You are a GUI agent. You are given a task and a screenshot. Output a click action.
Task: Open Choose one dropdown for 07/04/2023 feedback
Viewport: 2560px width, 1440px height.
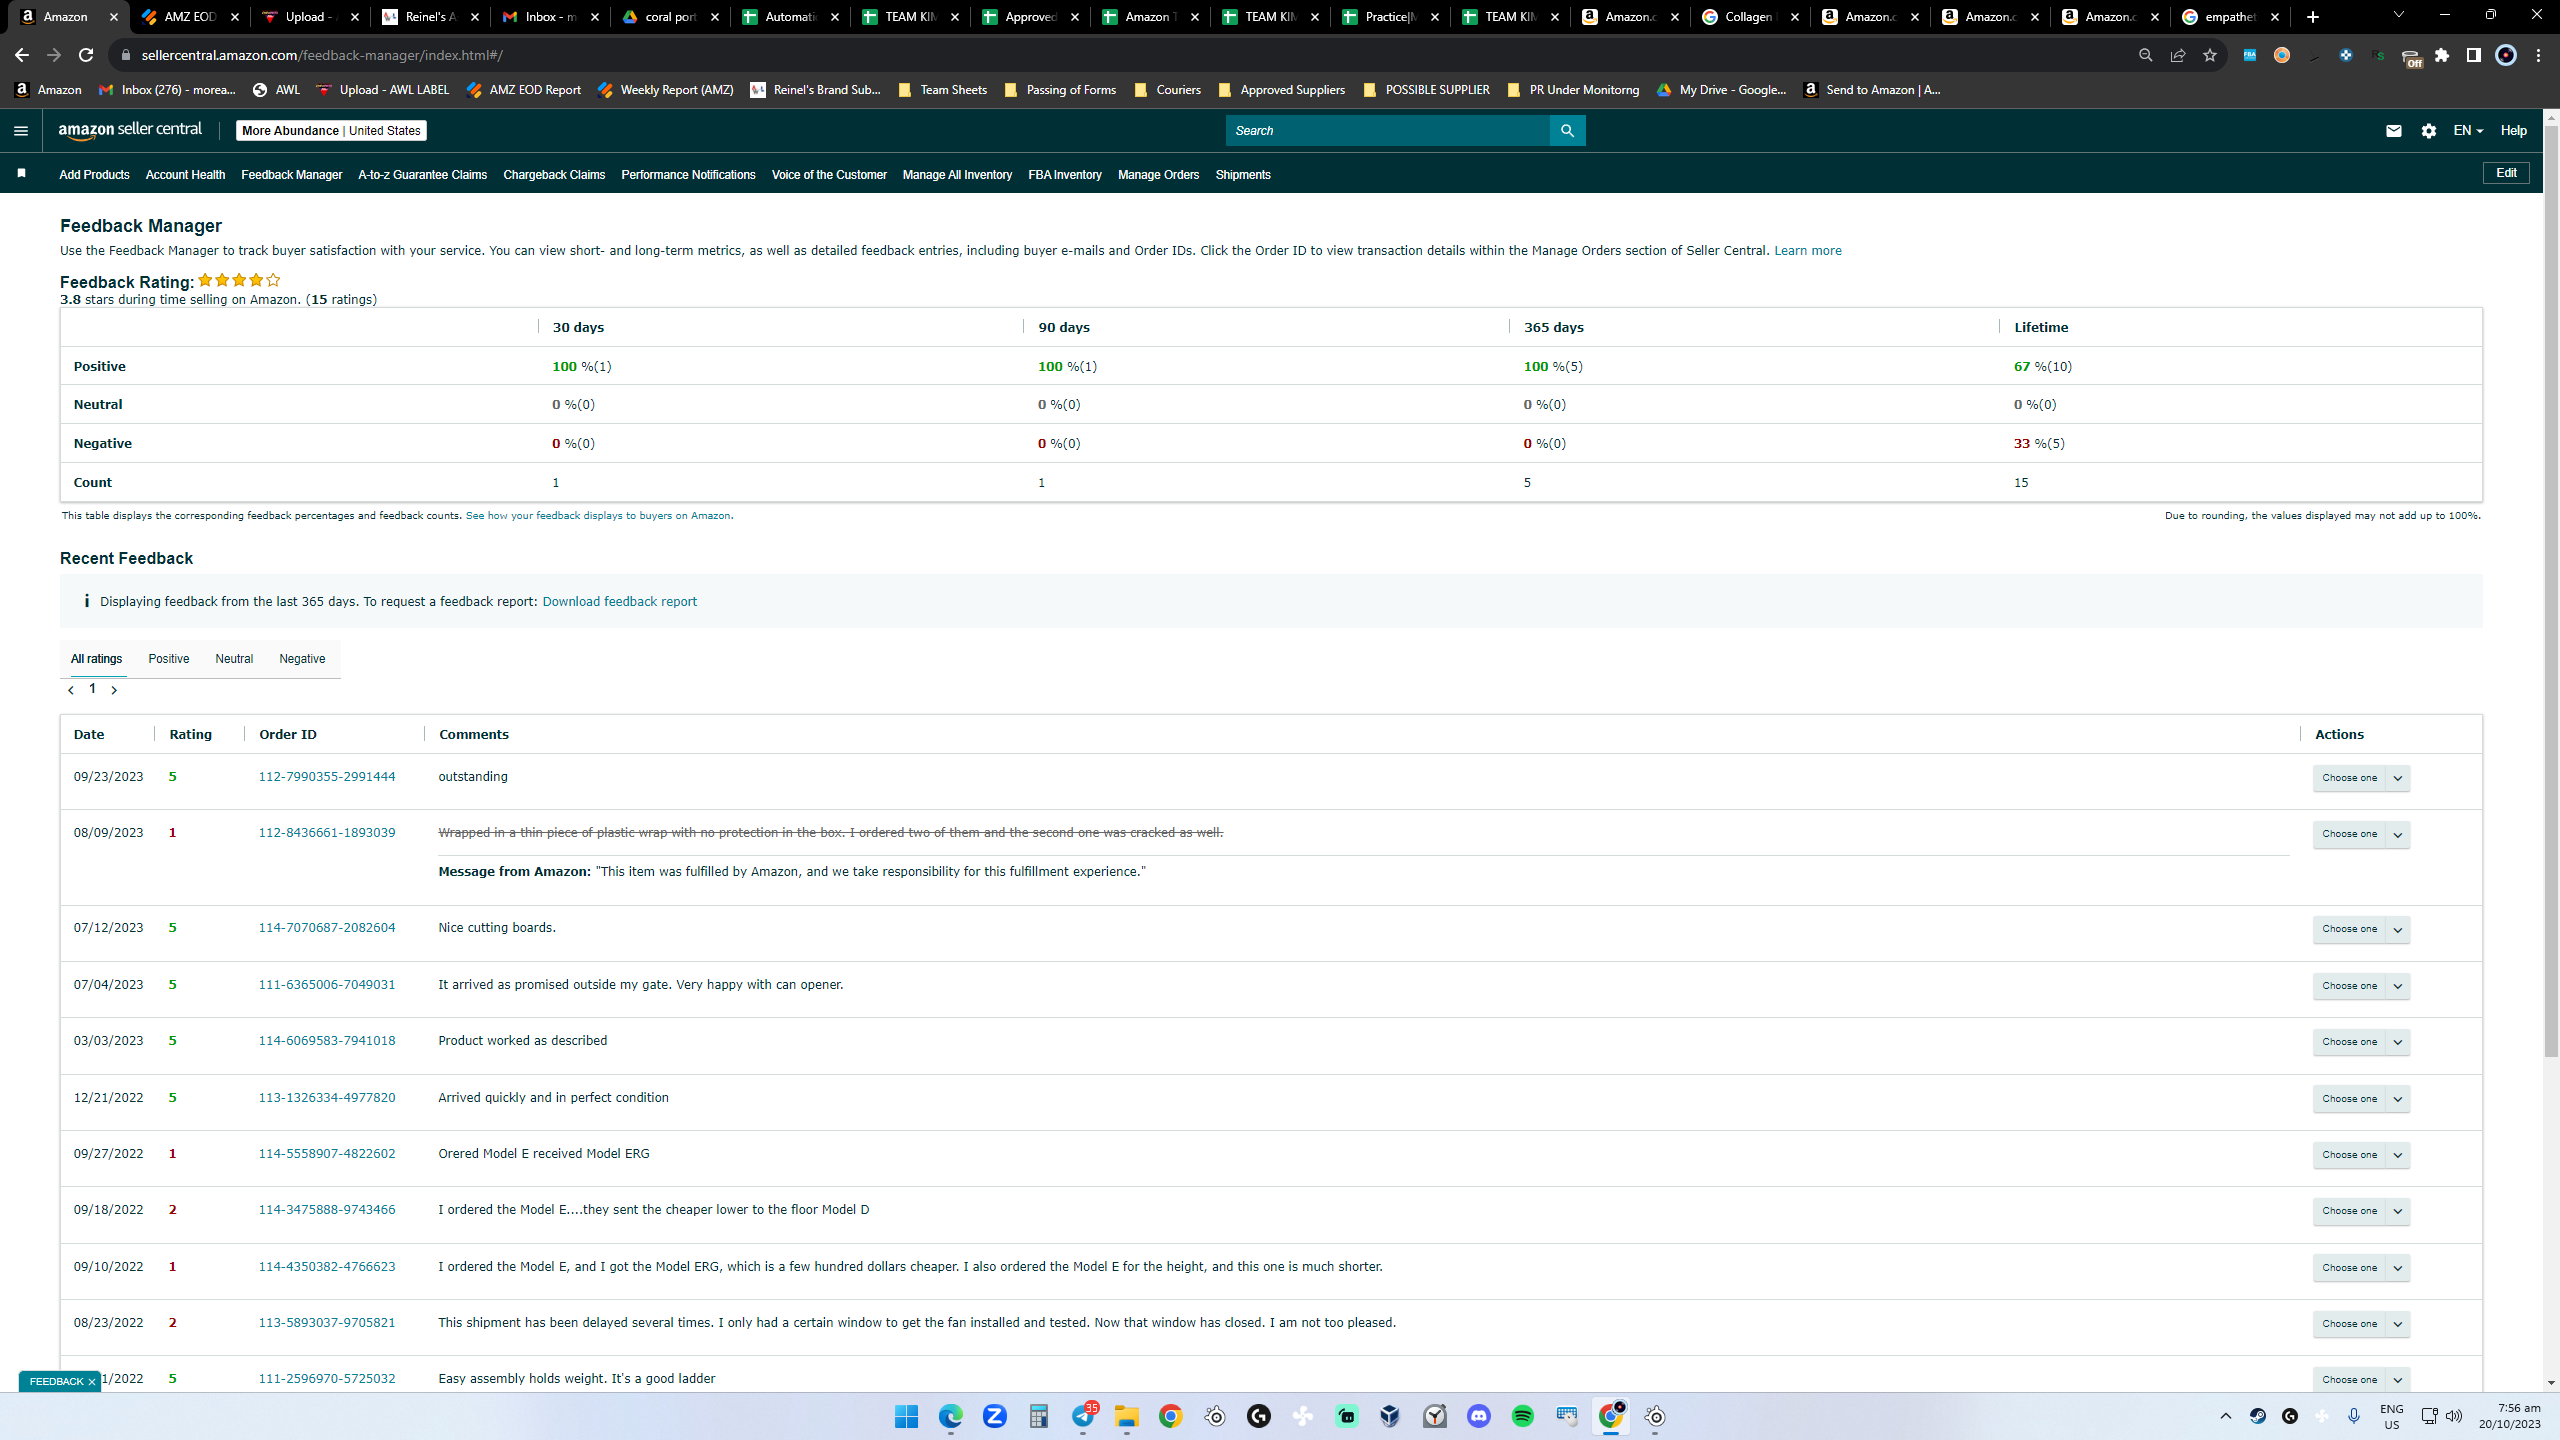click(2361, 986)
